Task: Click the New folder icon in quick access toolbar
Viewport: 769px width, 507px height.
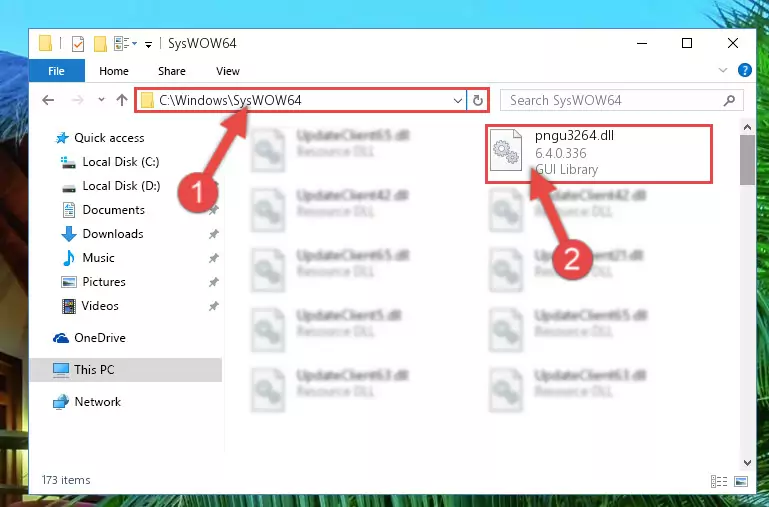Action: pos(100,44)
